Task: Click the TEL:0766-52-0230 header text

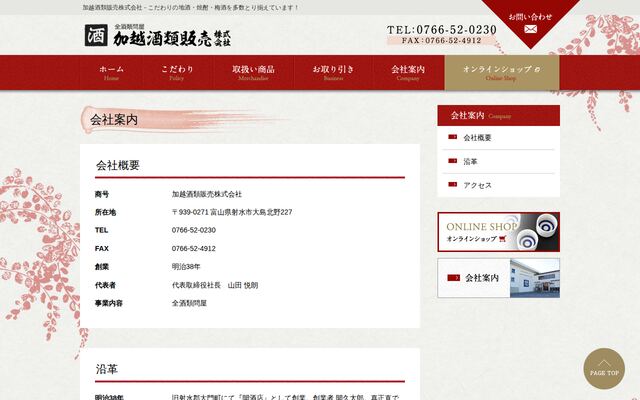Action: 442,29
